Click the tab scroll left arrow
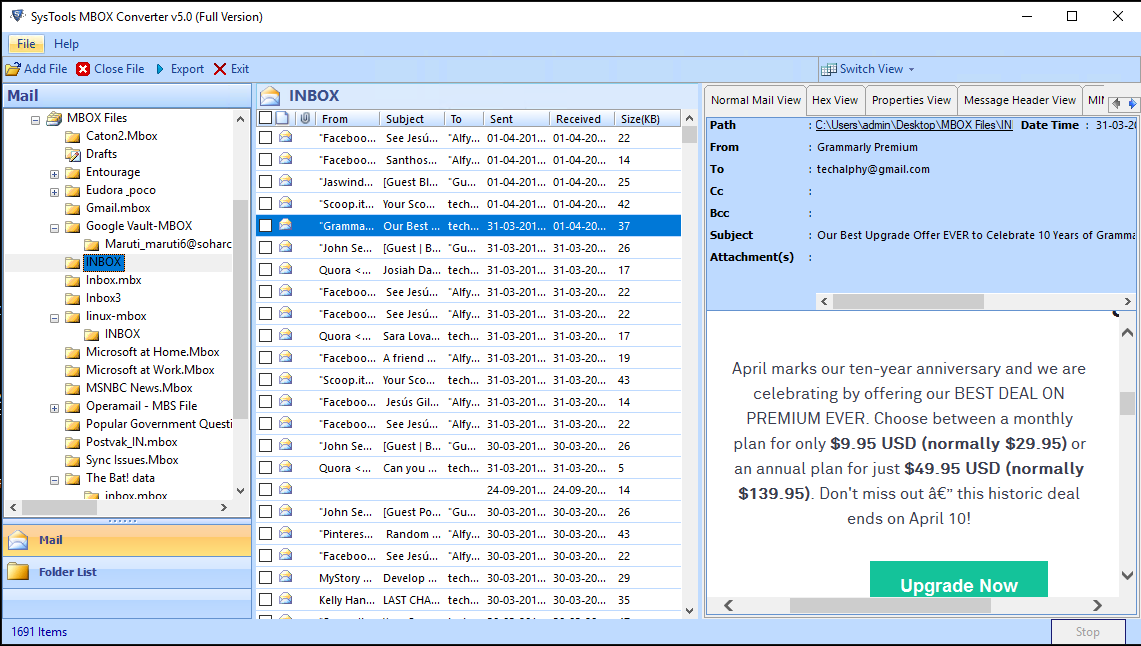Screen dimensions: 1141x646 (x=1116, y=103)
